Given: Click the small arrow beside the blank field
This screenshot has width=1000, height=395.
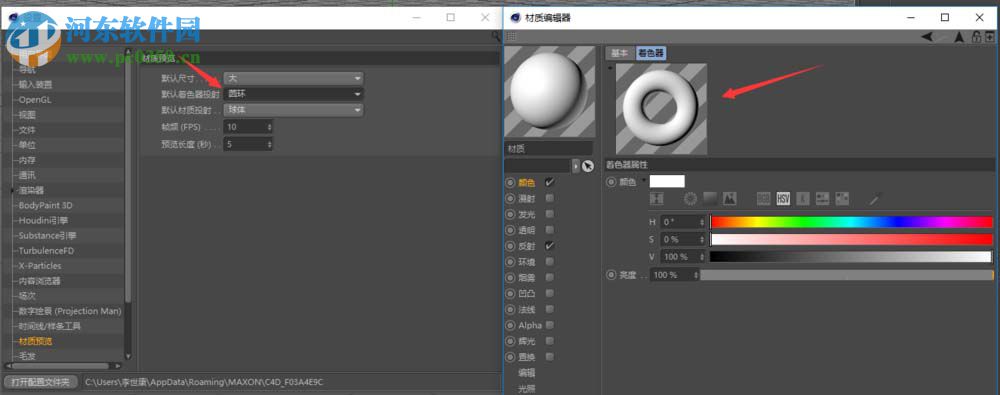Looking at the screenshot, I should (x=576, y=166).
